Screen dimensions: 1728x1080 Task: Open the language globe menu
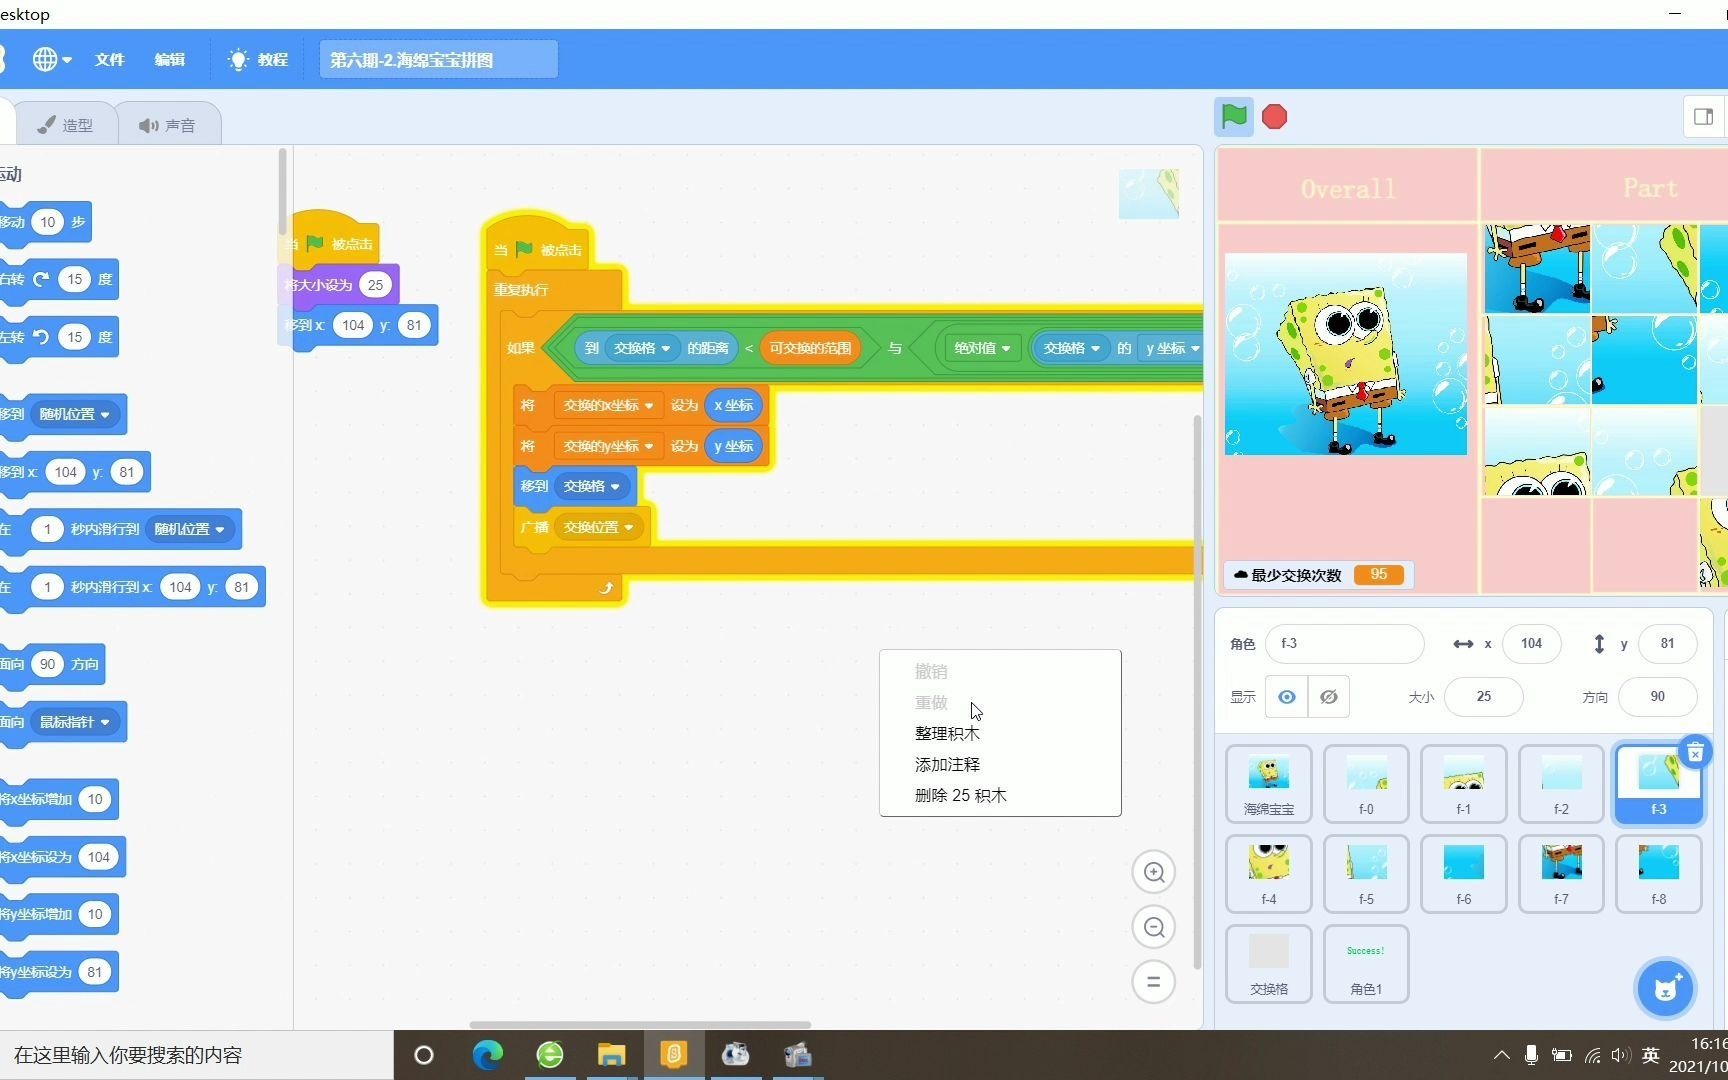pos(51,60)
